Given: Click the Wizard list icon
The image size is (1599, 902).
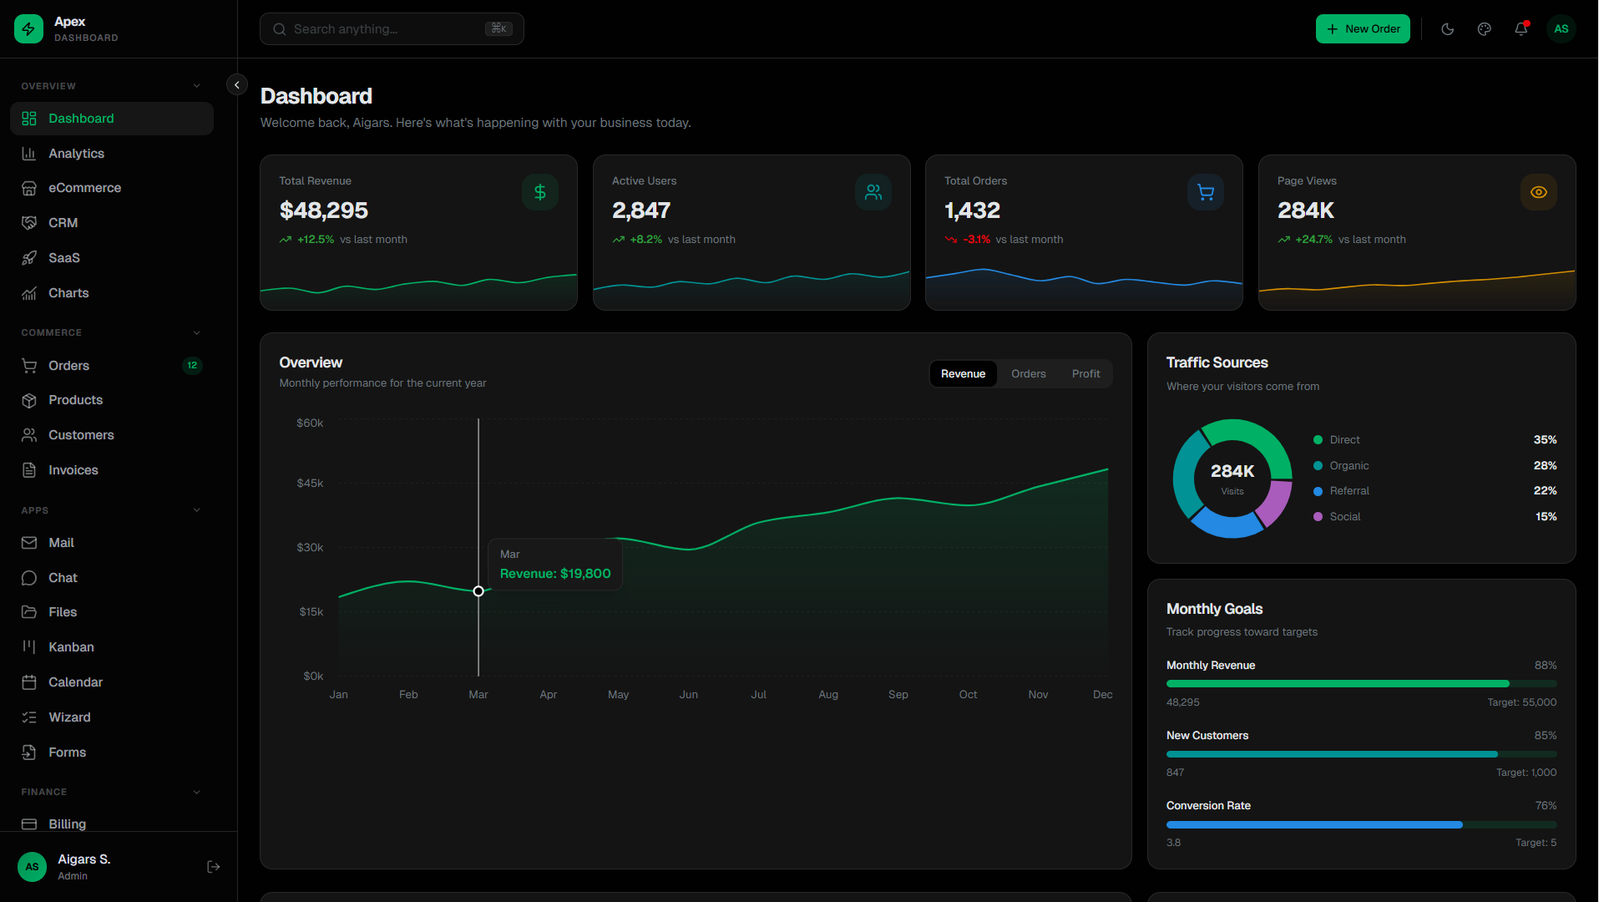Looking at the screenshot, I should [29, 717].
